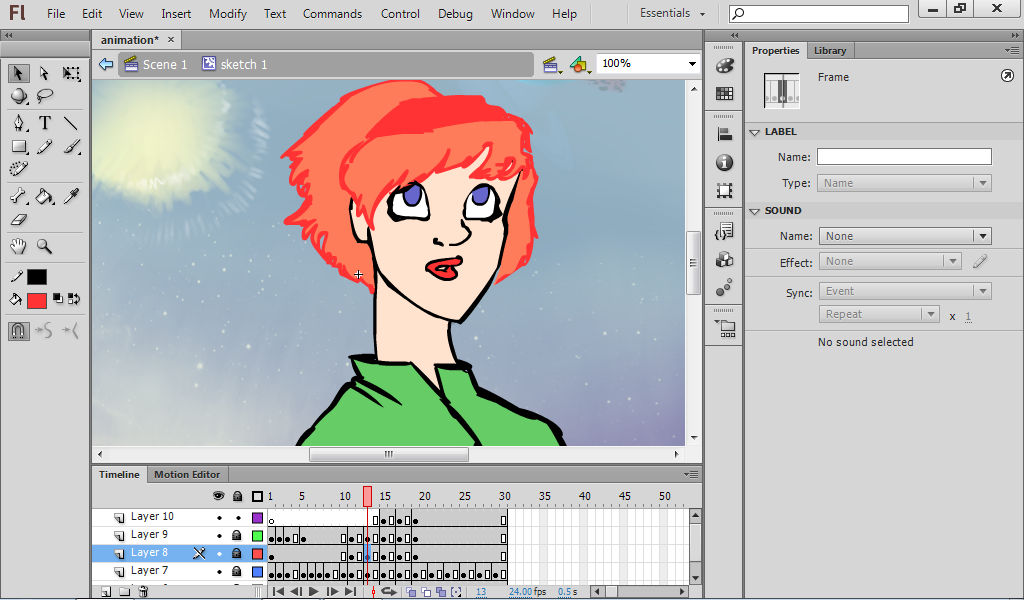Open the Transform panel icon

point(724,191)
